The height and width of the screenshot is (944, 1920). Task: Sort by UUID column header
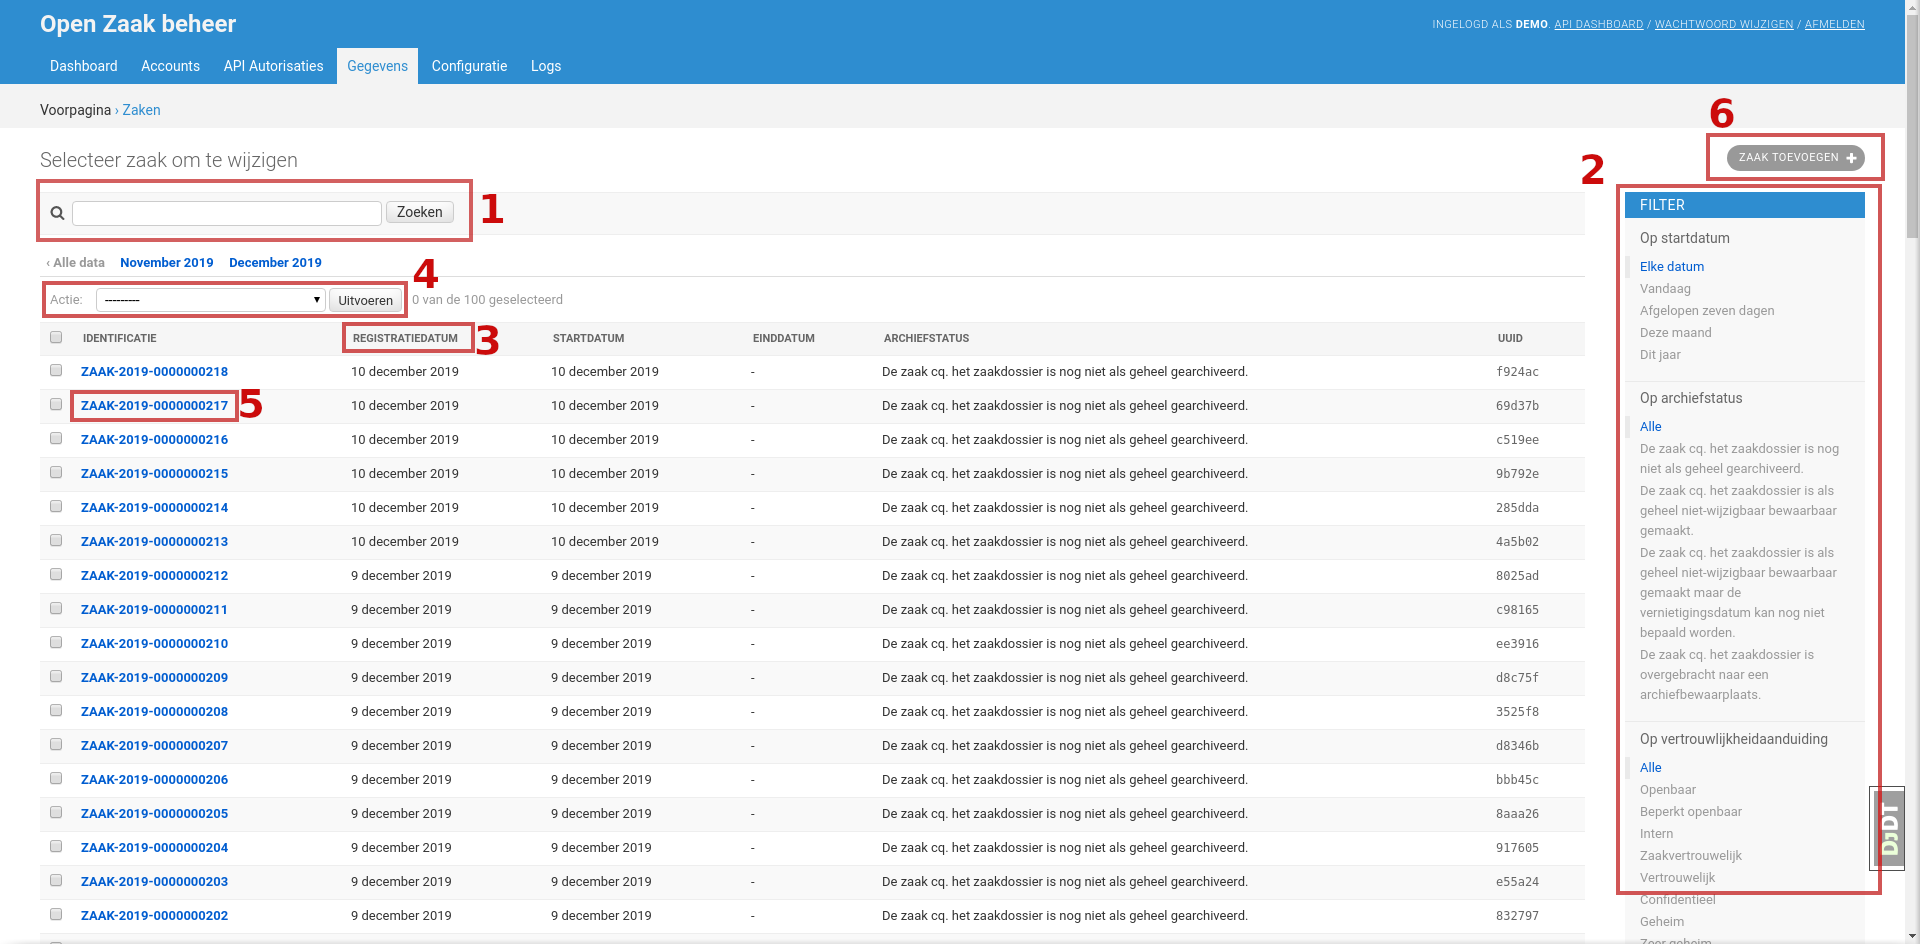coord(1510,338)
